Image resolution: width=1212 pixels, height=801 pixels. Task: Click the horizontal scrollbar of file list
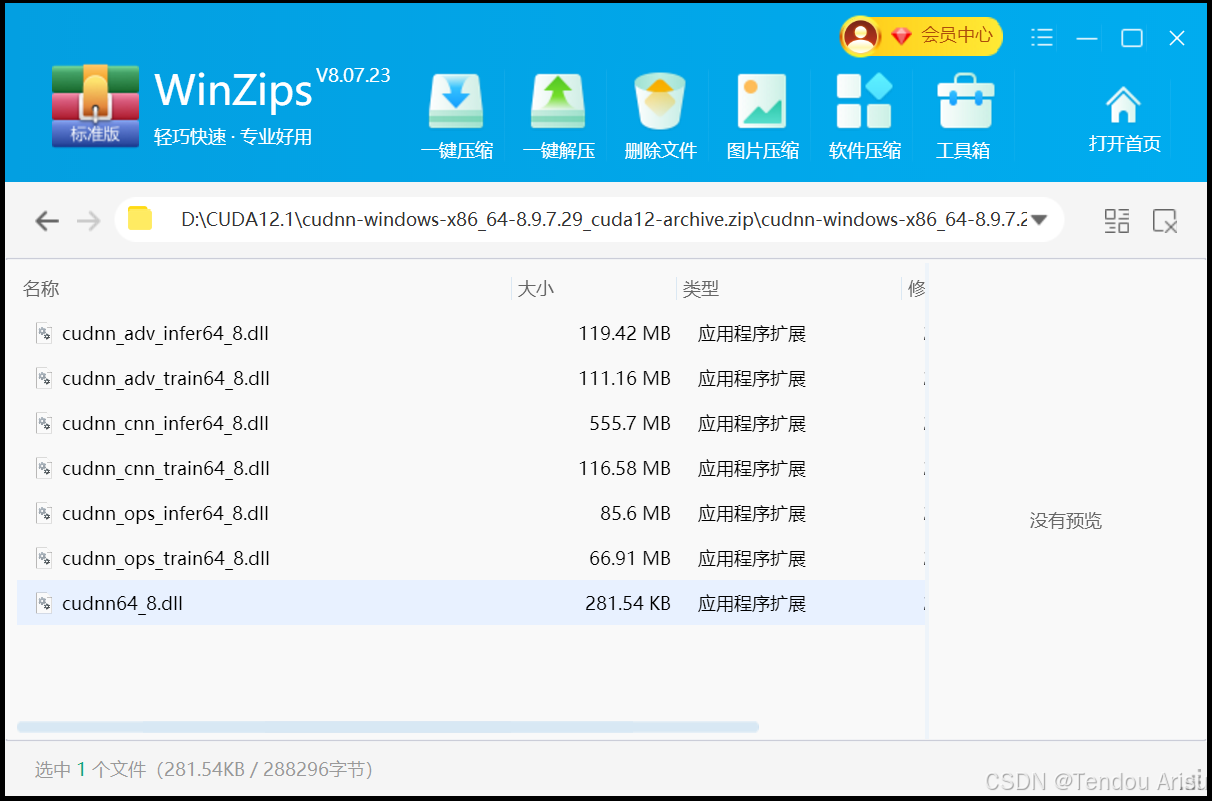pos(388,727)
